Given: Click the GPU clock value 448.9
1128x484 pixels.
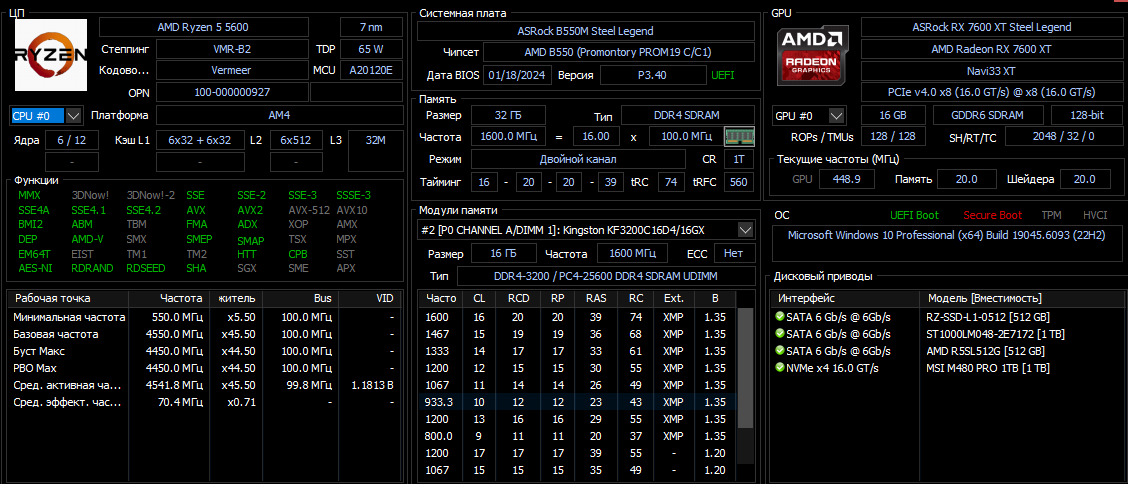Looking at the screenshot, I should [847, 179].
